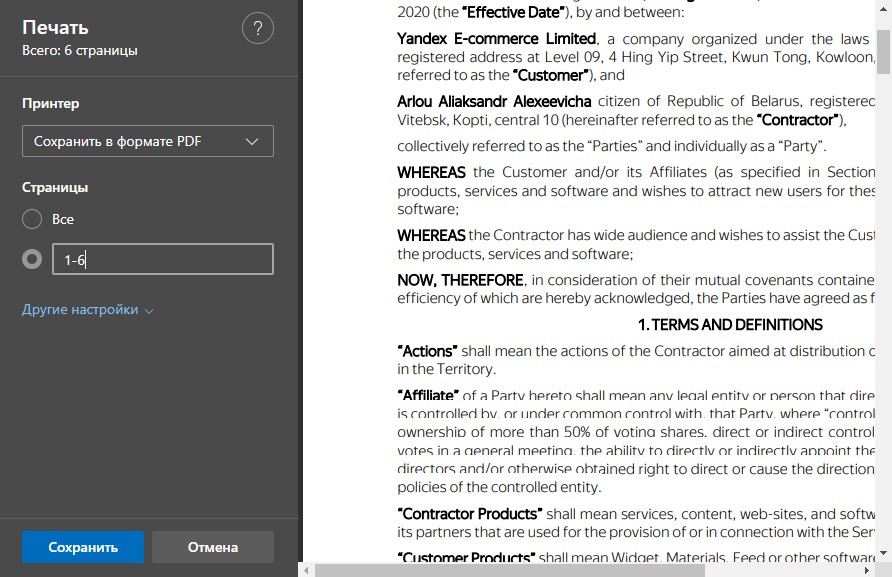Click the preview scroll-right arrow
This screenshot has height=577, width=892.
(867, 570)
